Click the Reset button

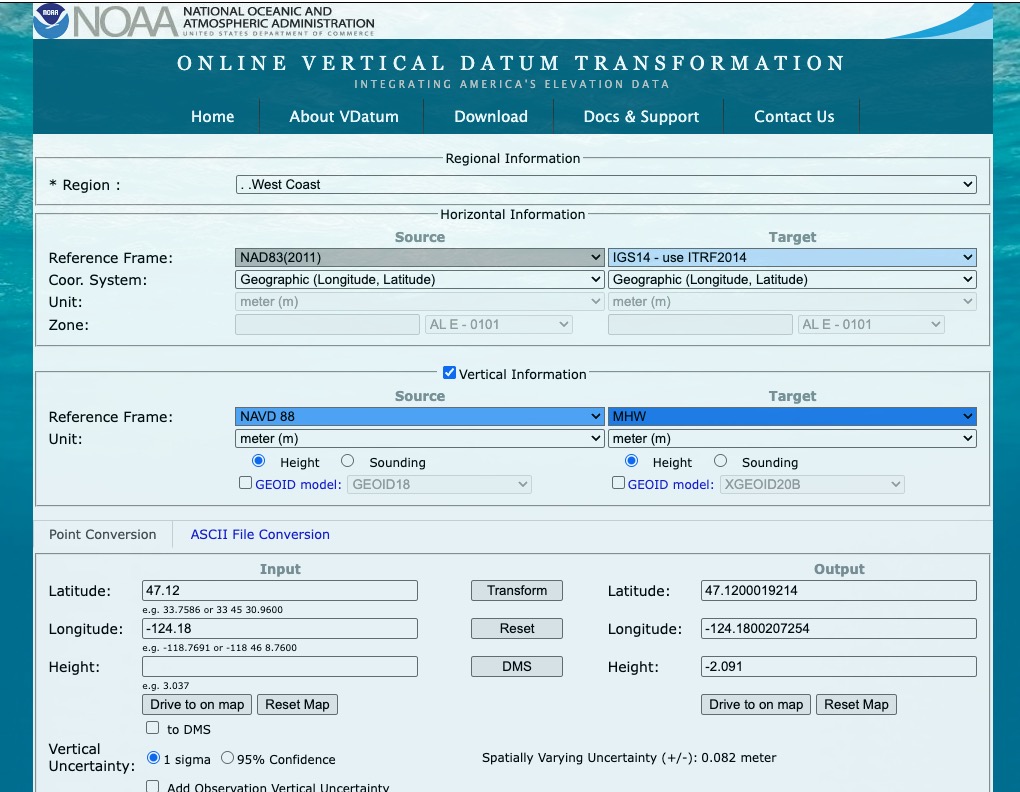click(x=517, y=628)
